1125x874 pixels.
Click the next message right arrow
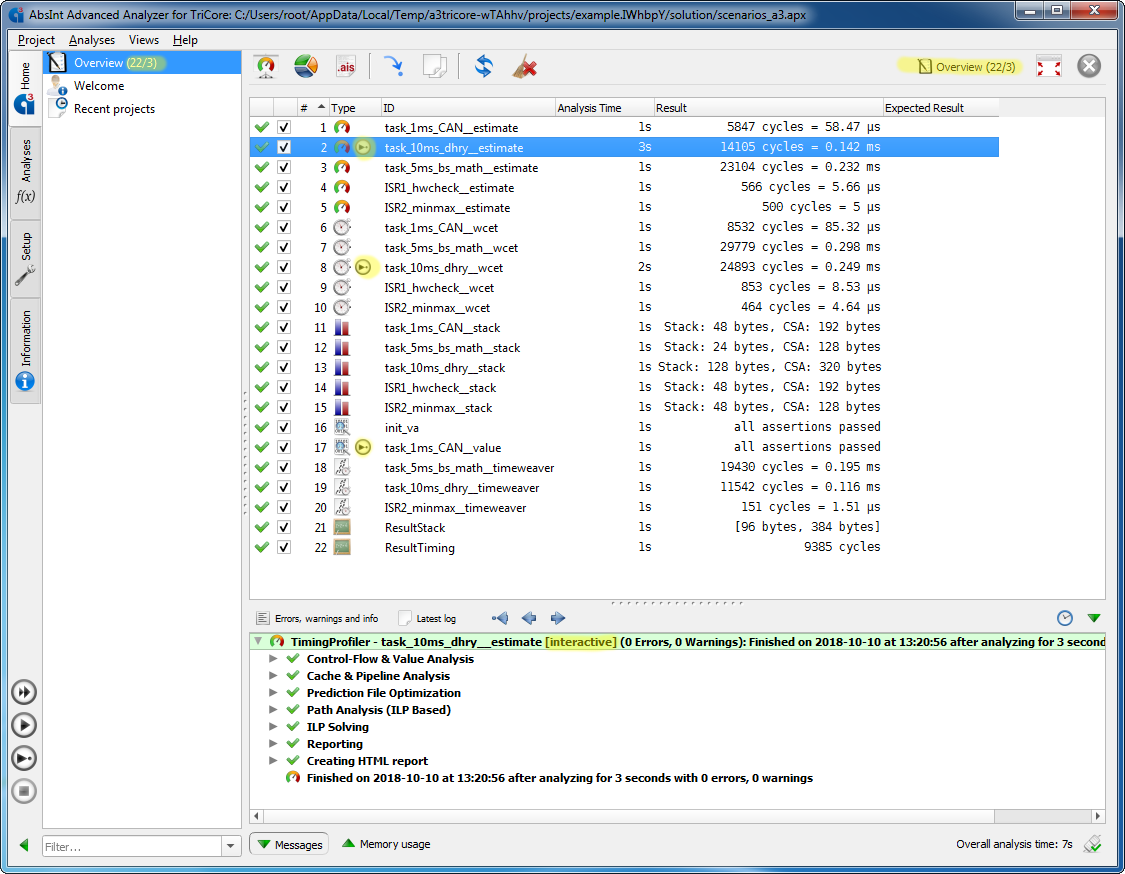tap(557, 618)
